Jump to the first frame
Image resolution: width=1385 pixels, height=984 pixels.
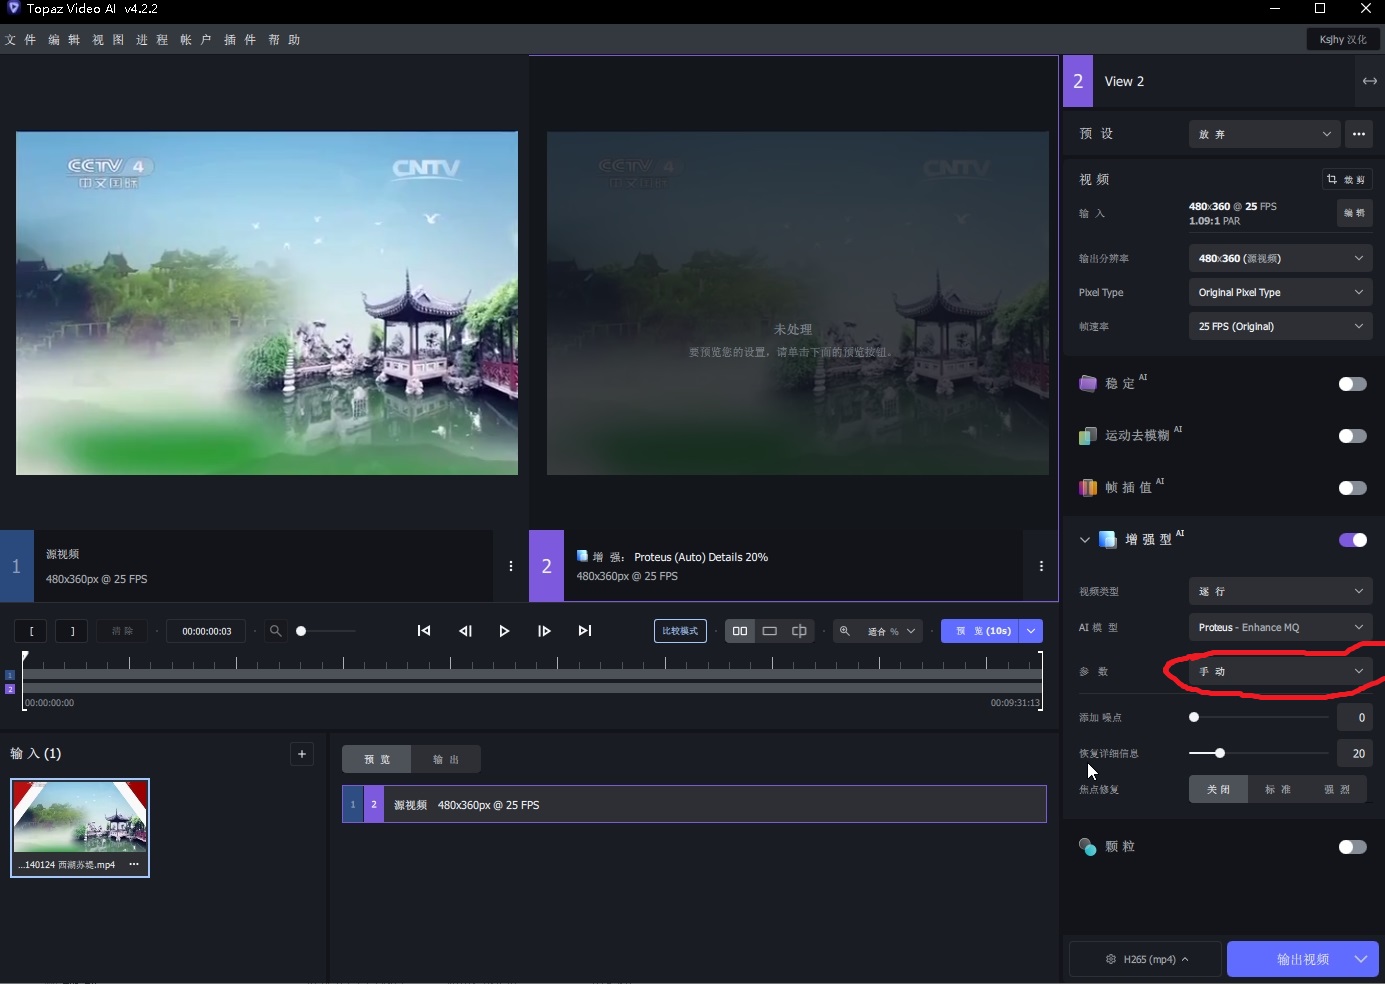click(x=424, y=631)
